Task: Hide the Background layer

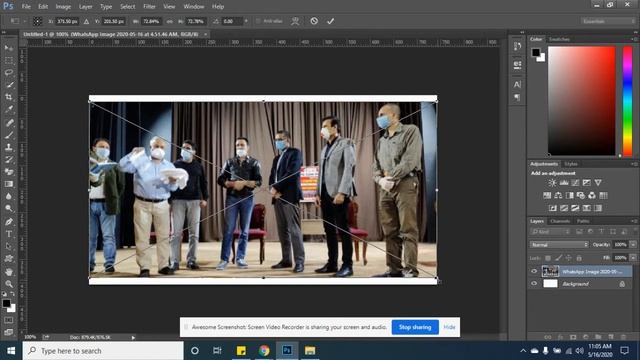Action: coord(534,283)
